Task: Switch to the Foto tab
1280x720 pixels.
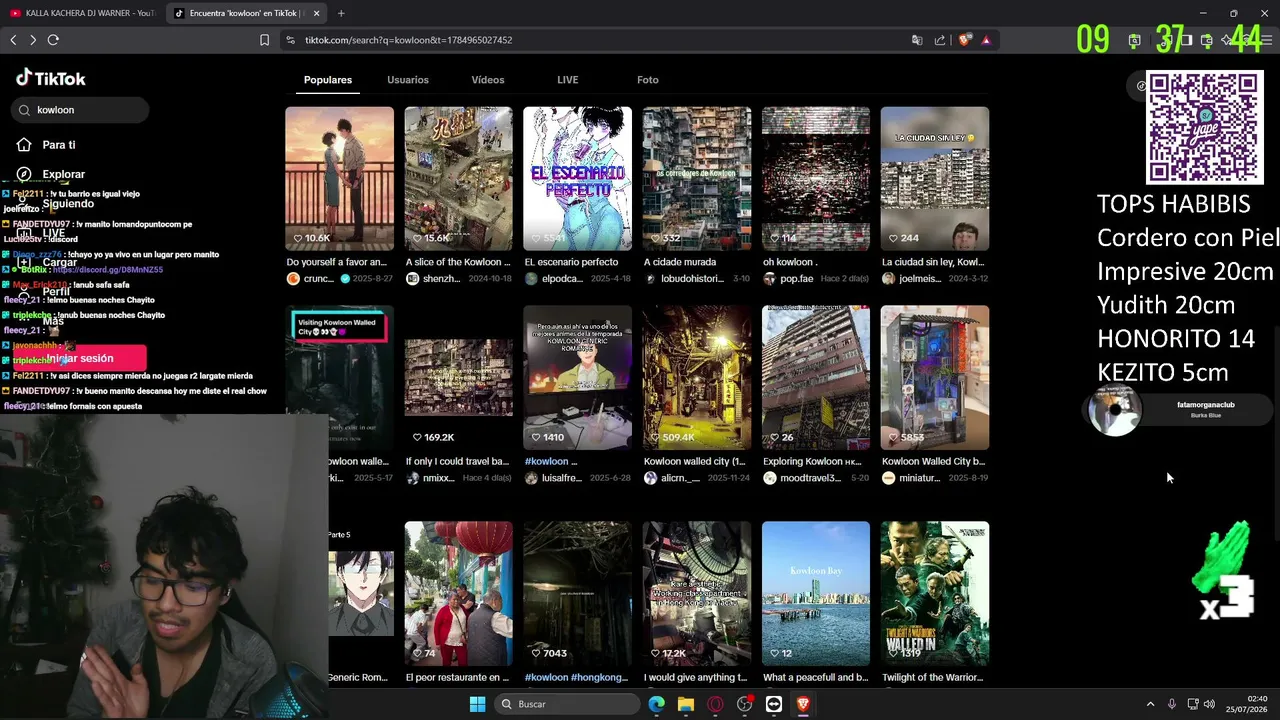Action: pyautogui.click(x=648, y=80)
